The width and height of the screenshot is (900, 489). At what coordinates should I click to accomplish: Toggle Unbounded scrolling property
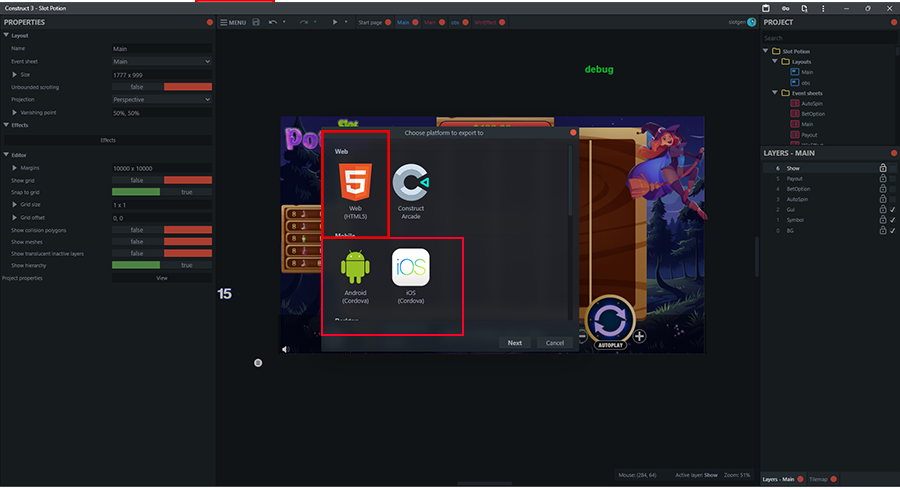[162, 87]
